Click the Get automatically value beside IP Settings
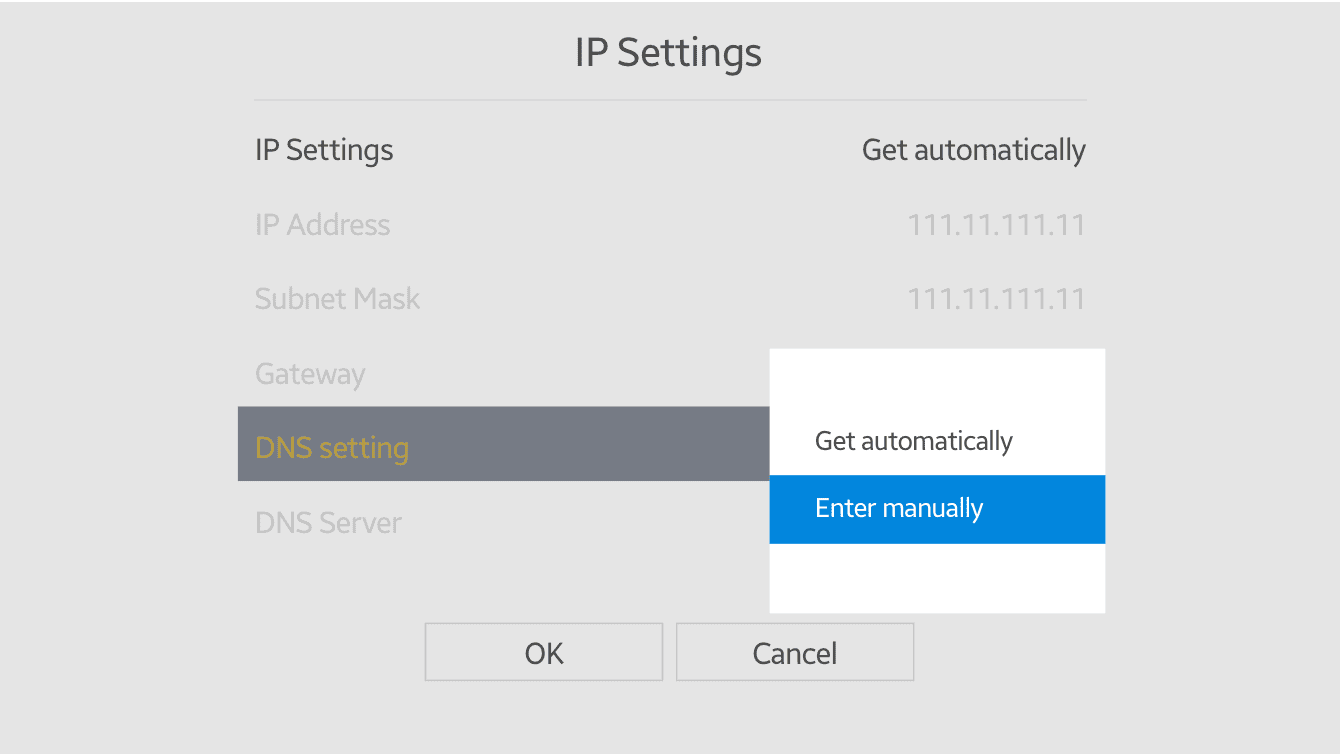The height and width of the screenshot is (754, 1340). click(x=973, y=150)
